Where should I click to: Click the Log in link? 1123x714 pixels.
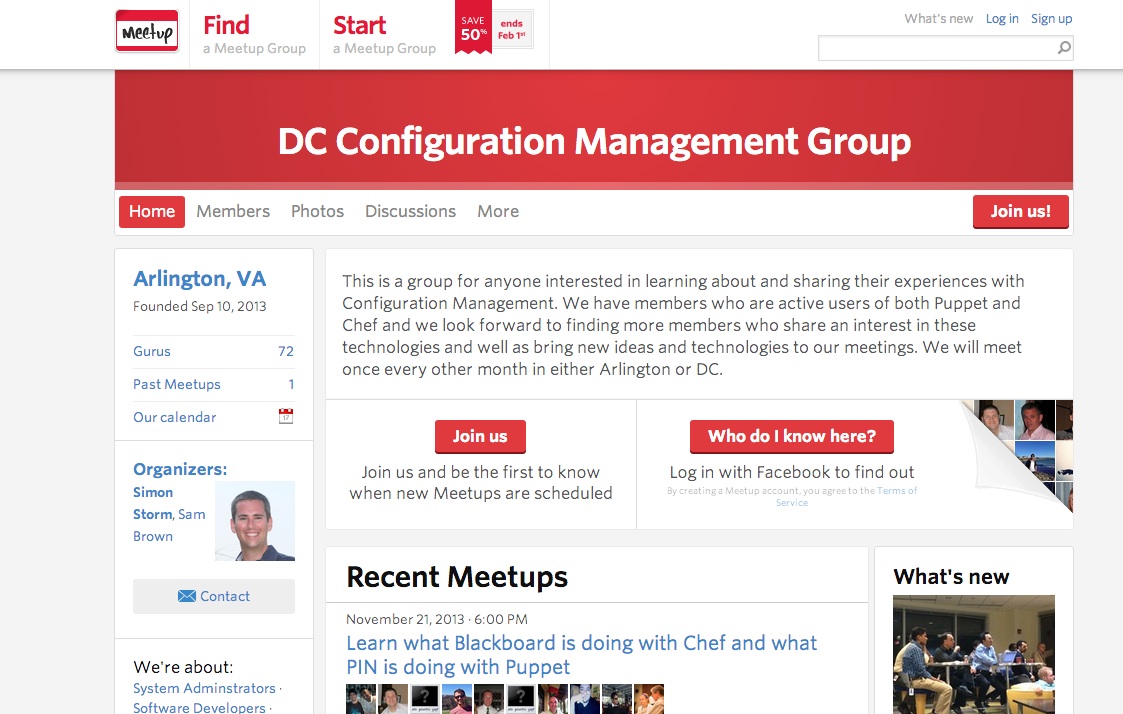[1002, 19]
